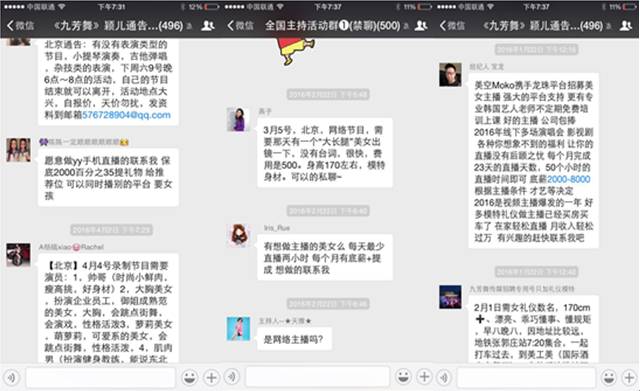Image resolution: width=640 pixels, height=391 pixels.
Task: Tap the emoji icon in the leftmost chat bar
Action: coord(190,377)
